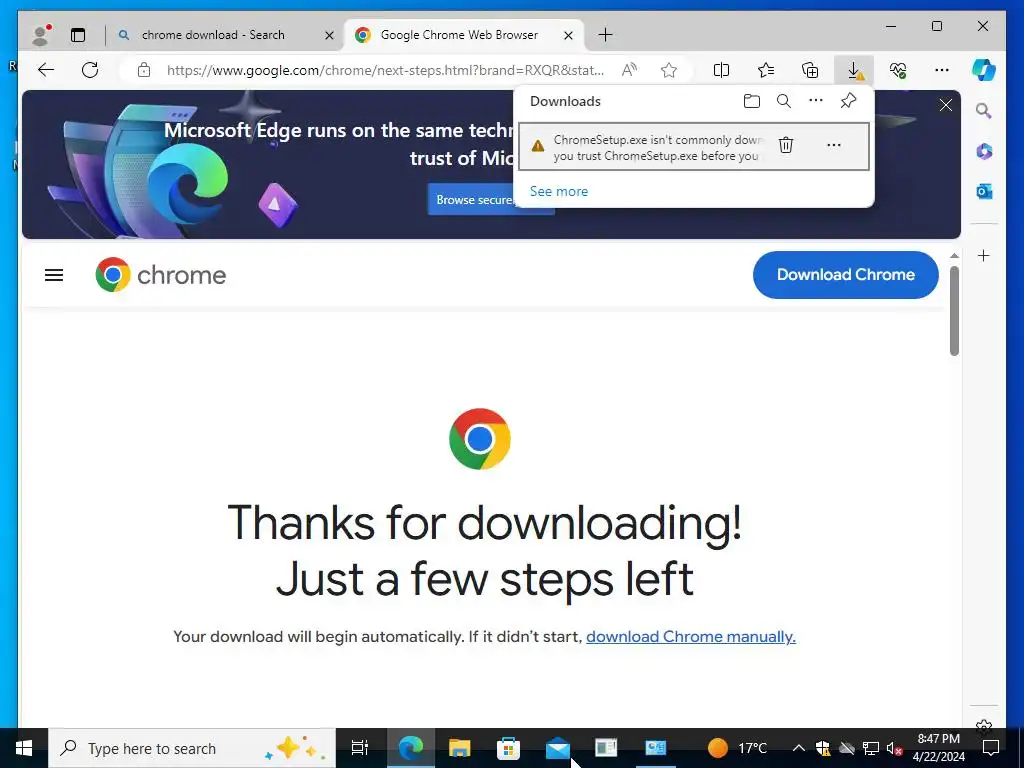The image size is (1024, 768).
Task: Open the weather widget showing 17°C
Action: (x=738, y=748)
